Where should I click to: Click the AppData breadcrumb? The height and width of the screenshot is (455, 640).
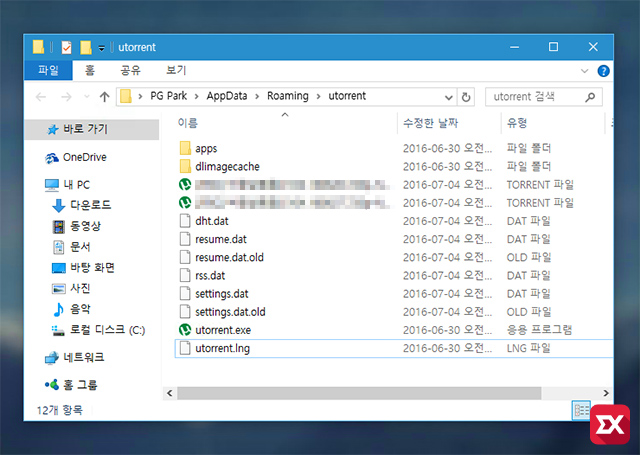pyautogui.click(x=227, y=96)
